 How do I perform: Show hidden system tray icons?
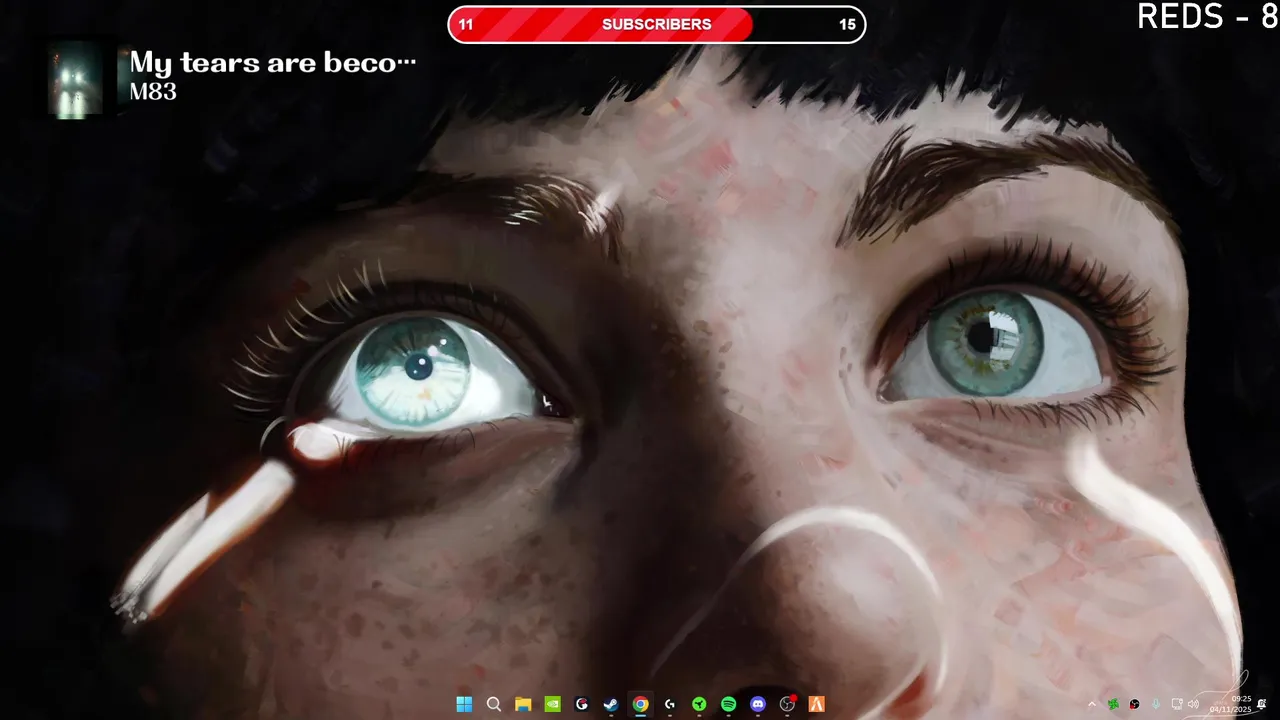tap(1092, 704)
